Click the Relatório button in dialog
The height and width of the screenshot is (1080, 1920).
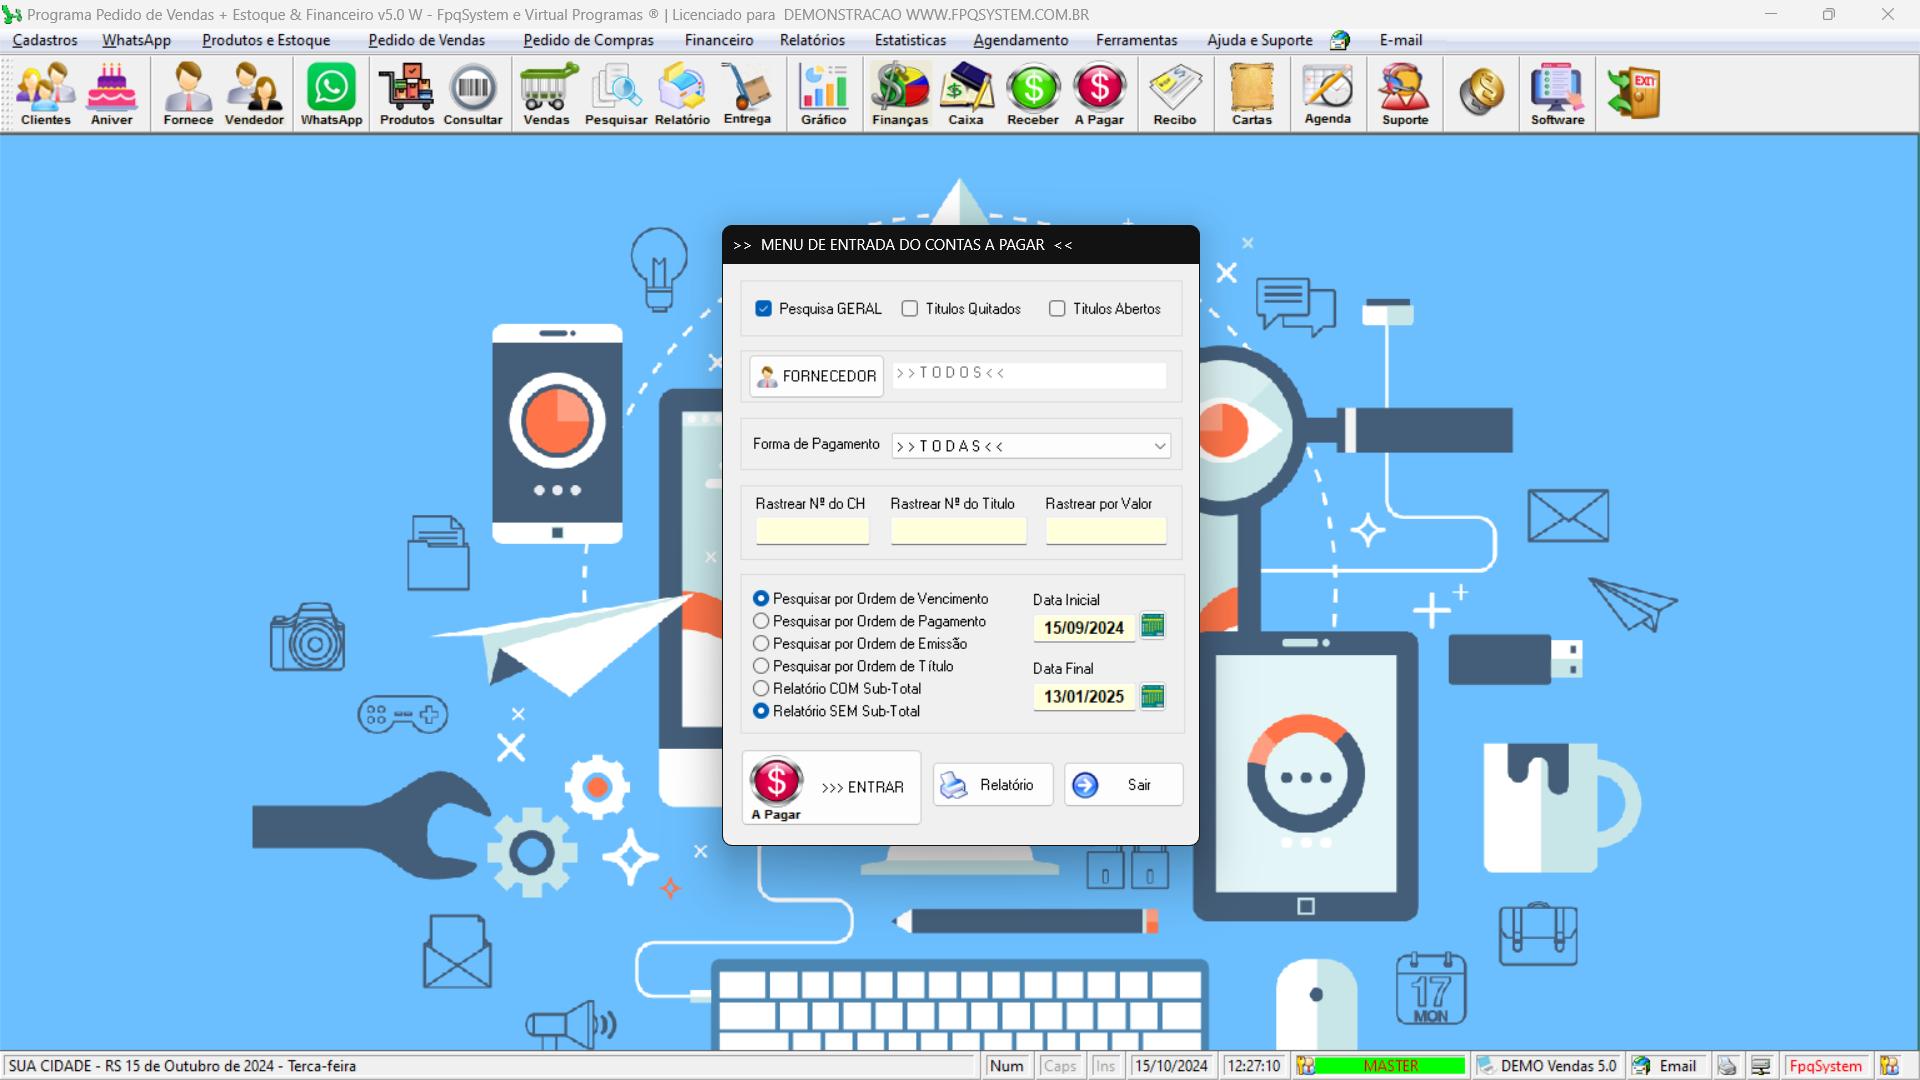point(992,785)
